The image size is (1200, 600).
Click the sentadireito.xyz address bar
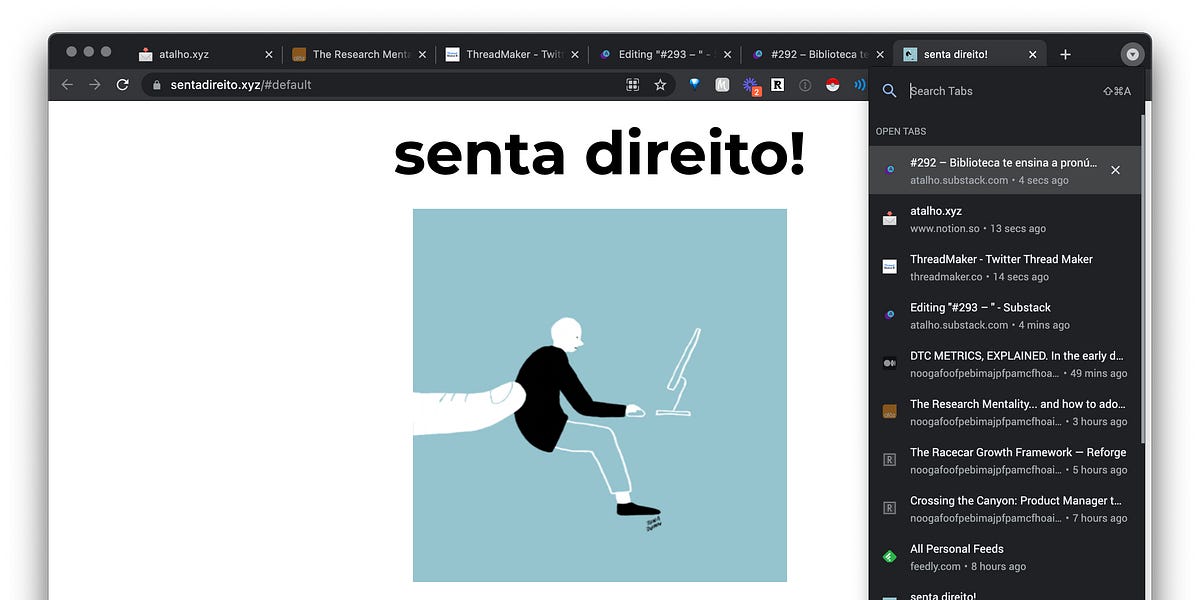300,85
